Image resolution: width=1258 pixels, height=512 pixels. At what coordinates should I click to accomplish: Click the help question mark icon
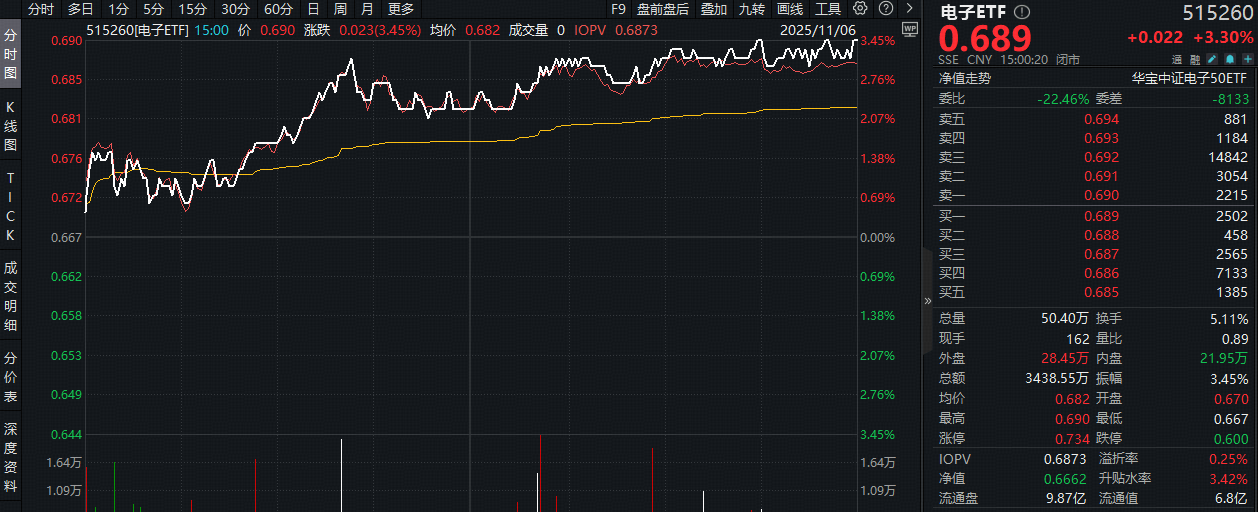pos(887,9)
